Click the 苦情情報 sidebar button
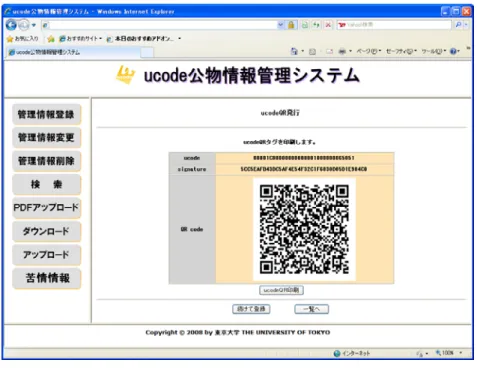477x369 pixels. pyautogui.click(x=46, y=278)
